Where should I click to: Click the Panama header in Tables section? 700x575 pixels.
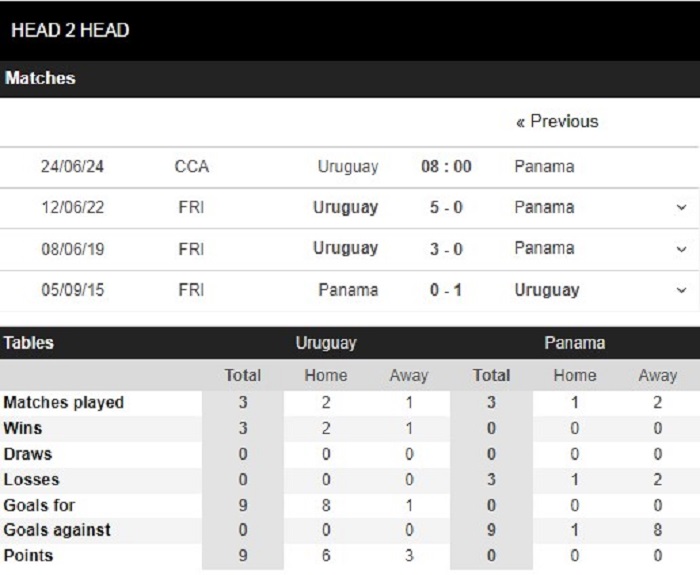575,343
